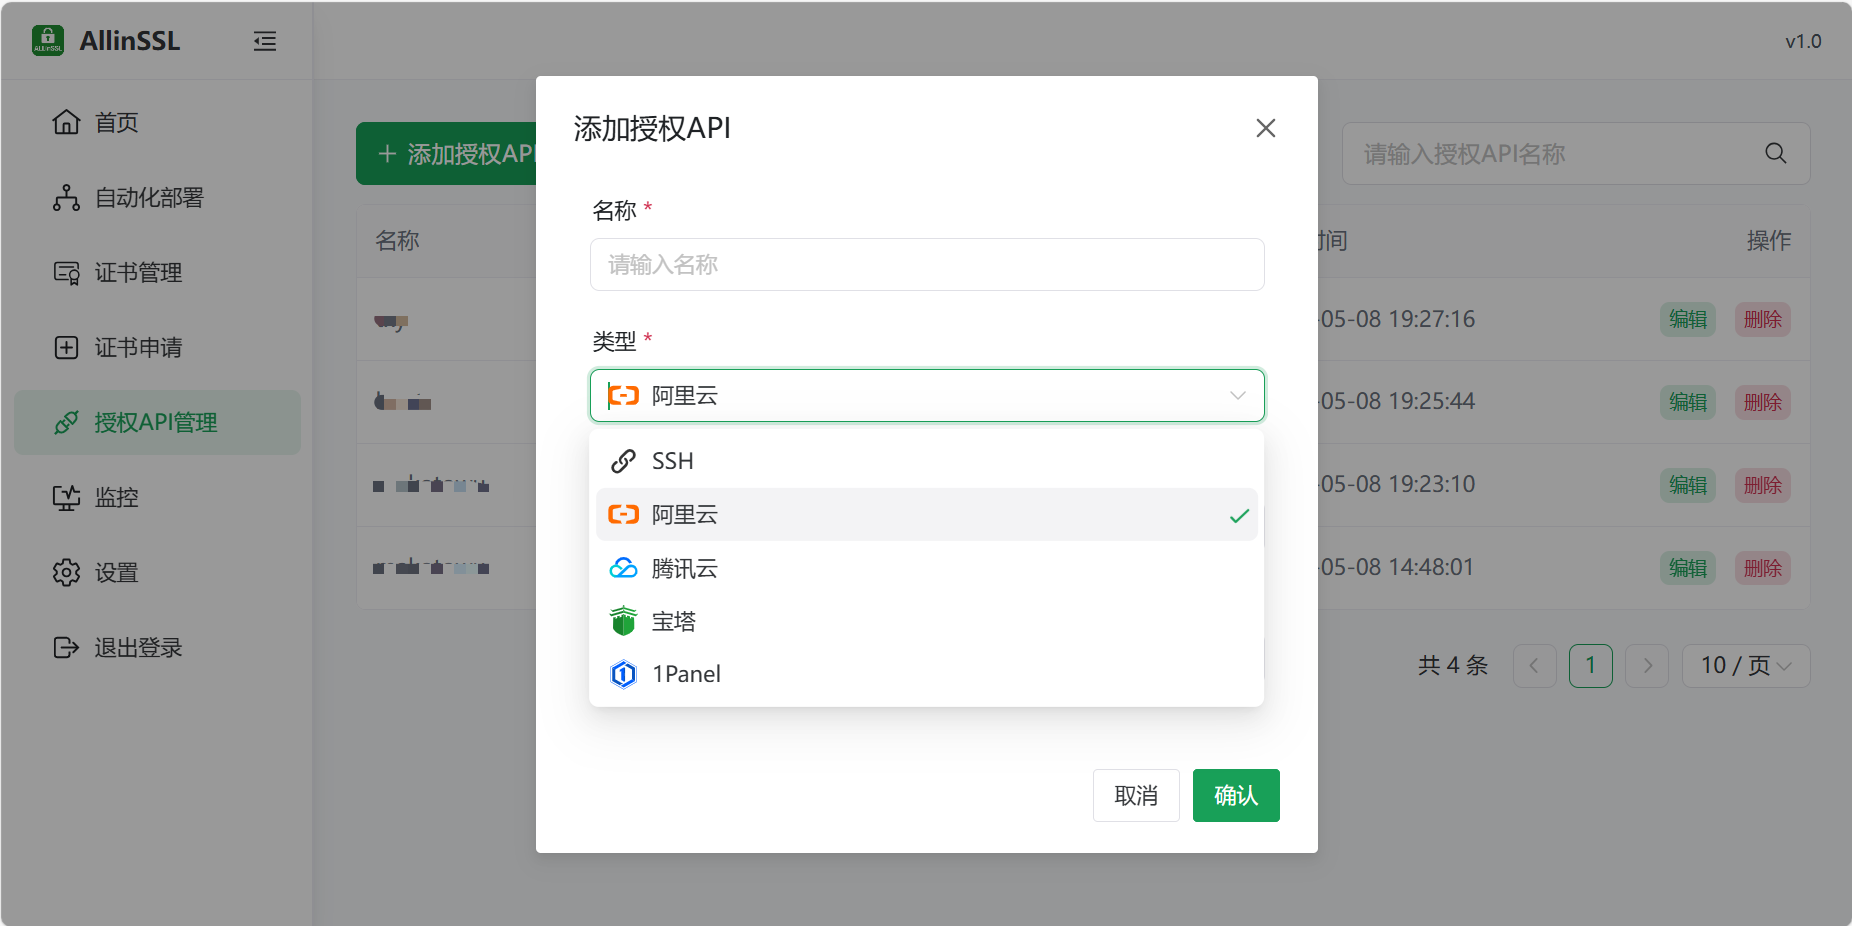This screenshot has width=1852, height=926.
Task: Click 退出登录 in the sidebar
Action: point(157,647)
